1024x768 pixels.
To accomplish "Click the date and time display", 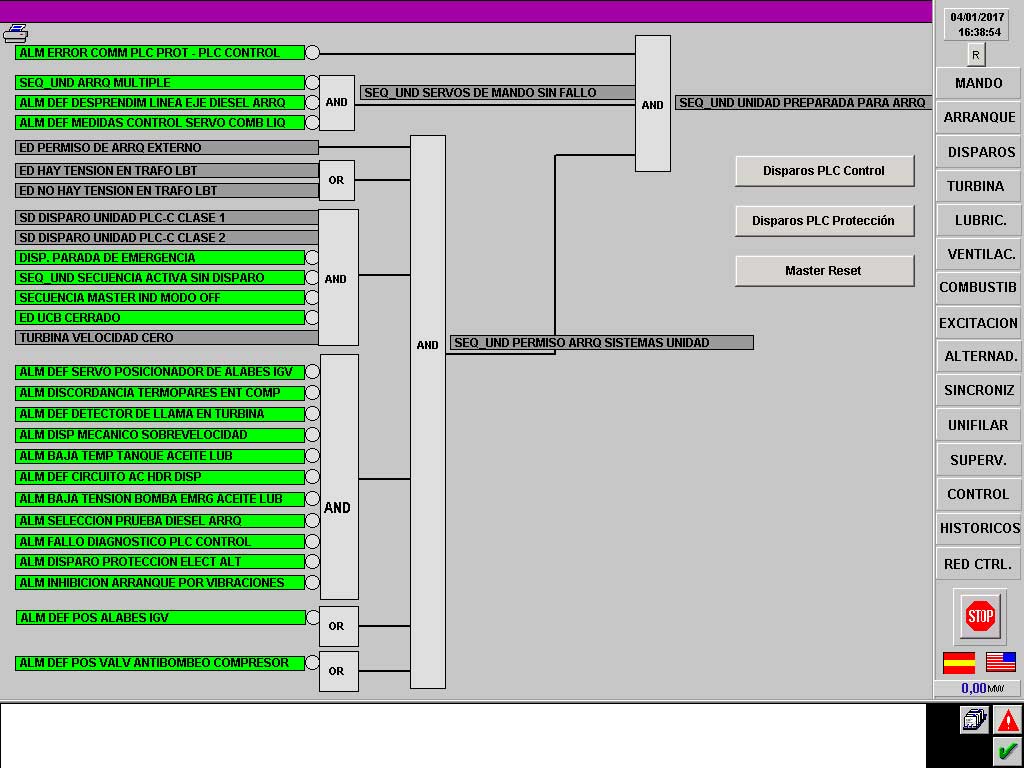I will point(976,25).
